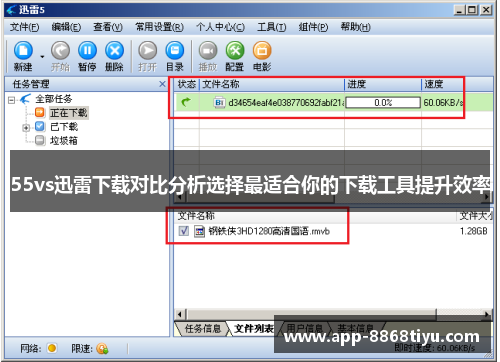Open the 常用设置(R) menu
The width and height of the screenshot is (500, 362).
click(159, 27)
